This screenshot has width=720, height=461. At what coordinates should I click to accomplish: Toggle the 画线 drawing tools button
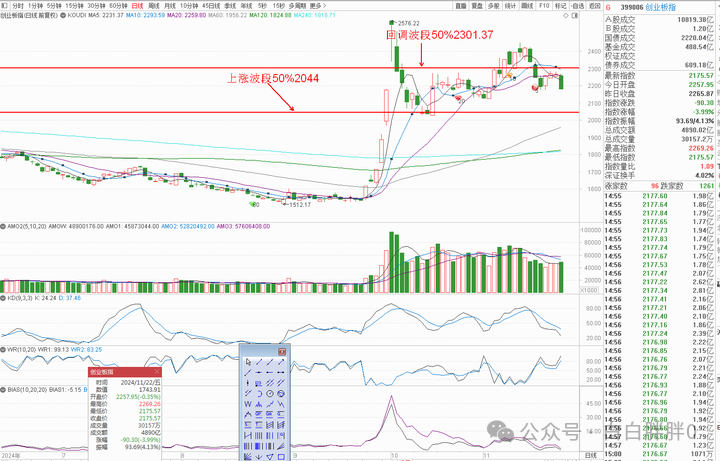point(527,6)
